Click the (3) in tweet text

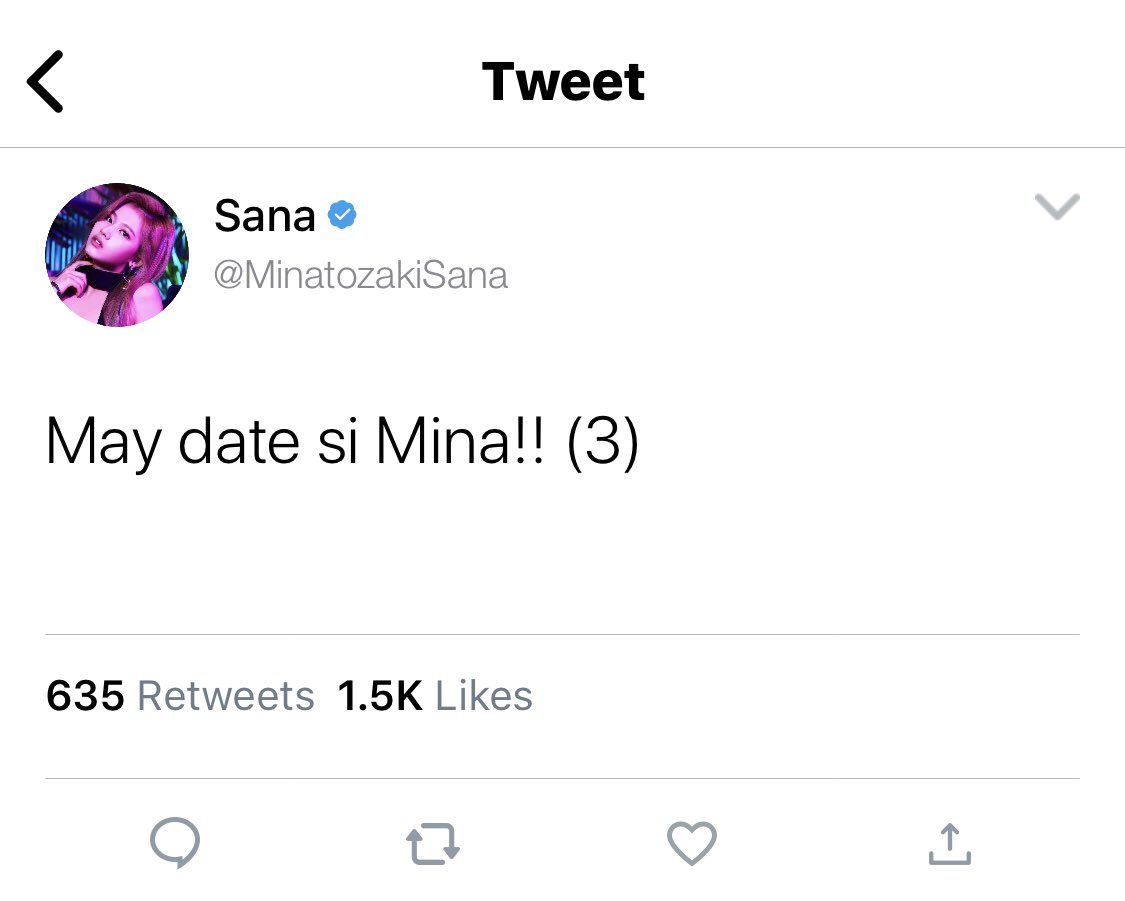coord(602,443)
